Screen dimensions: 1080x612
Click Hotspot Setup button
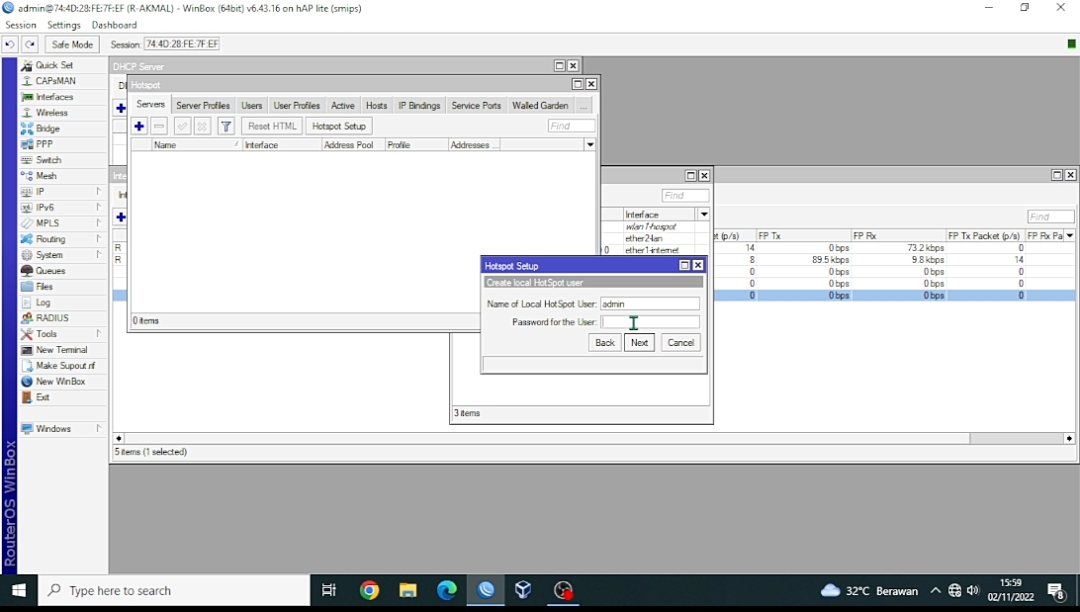pos(338,126)
